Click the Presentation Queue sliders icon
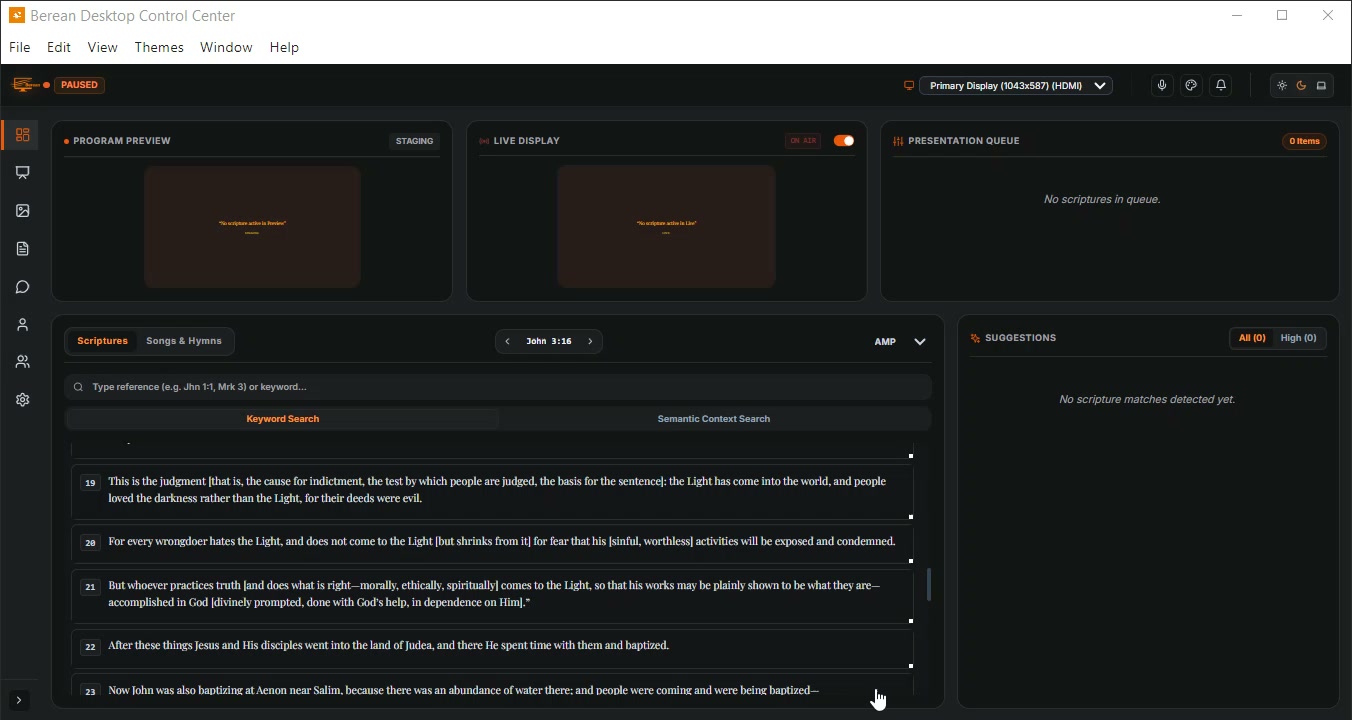Viewport: 1352px width, 720px height. (x=898, y=141)
